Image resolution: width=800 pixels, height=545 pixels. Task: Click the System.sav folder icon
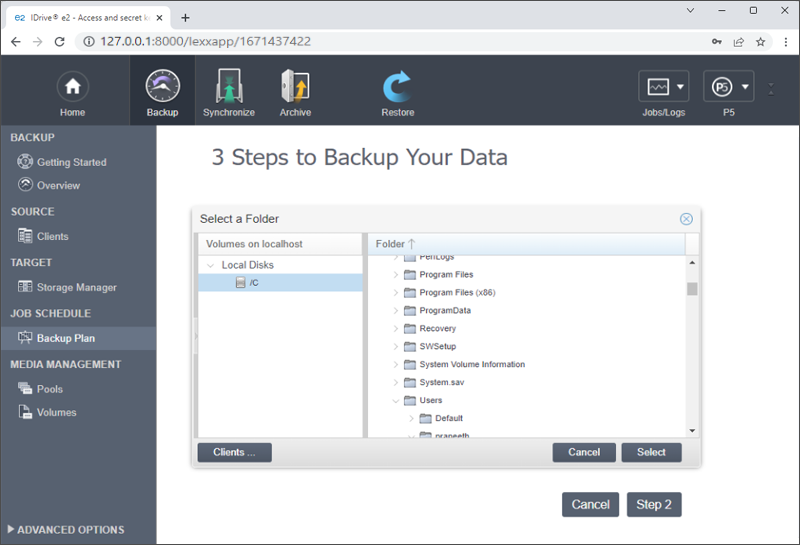pyautogui.click(x=410, y=382)
